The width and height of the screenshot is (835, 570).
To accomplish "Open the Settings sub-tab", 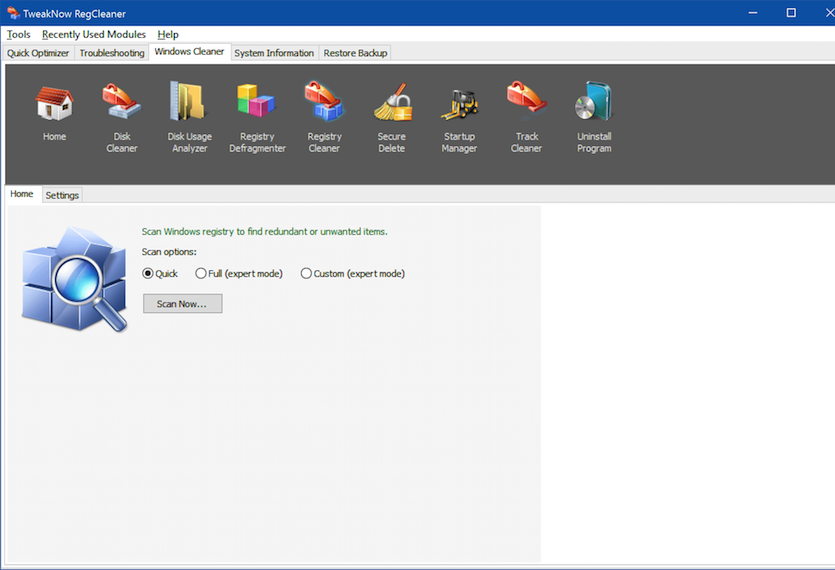I will click(62, 196).
